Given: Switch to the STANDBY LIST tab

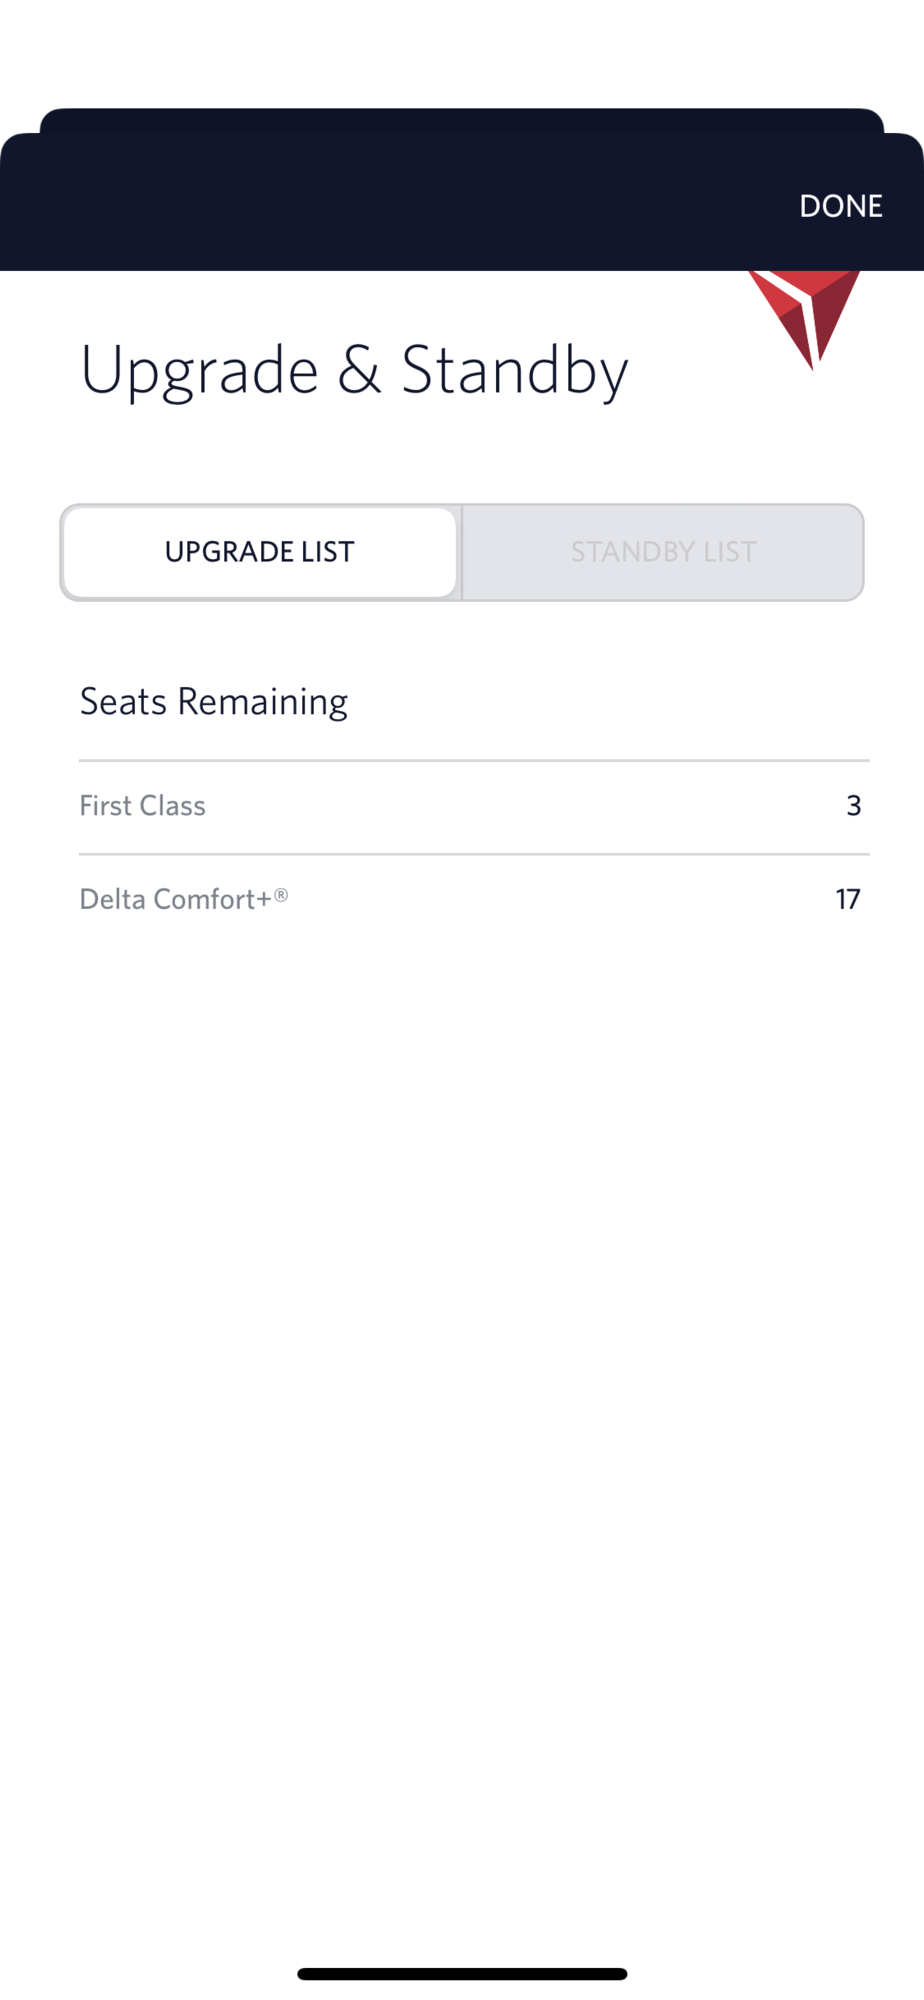Looking at the screenshot, I should point(663,552).
